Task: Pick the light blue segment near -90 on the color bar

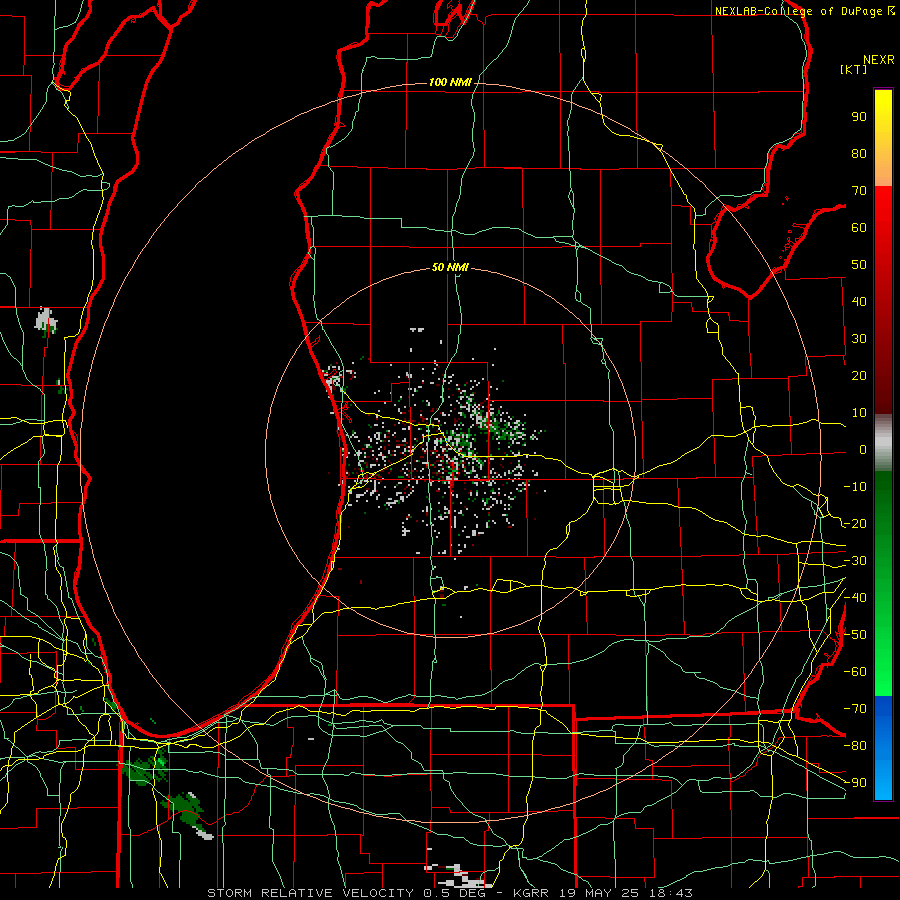Action: 883,783
